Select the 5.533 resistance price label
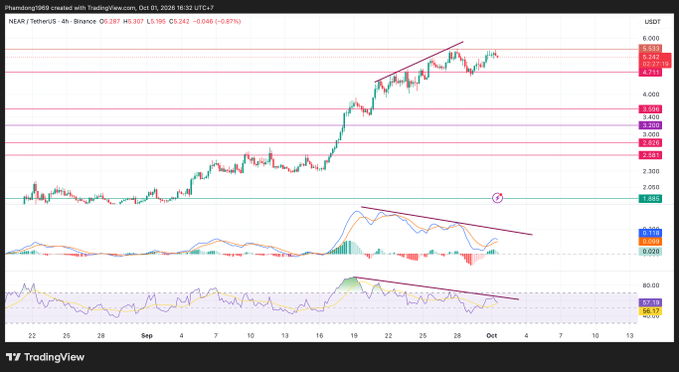679x372 pixels. [650, 49]
